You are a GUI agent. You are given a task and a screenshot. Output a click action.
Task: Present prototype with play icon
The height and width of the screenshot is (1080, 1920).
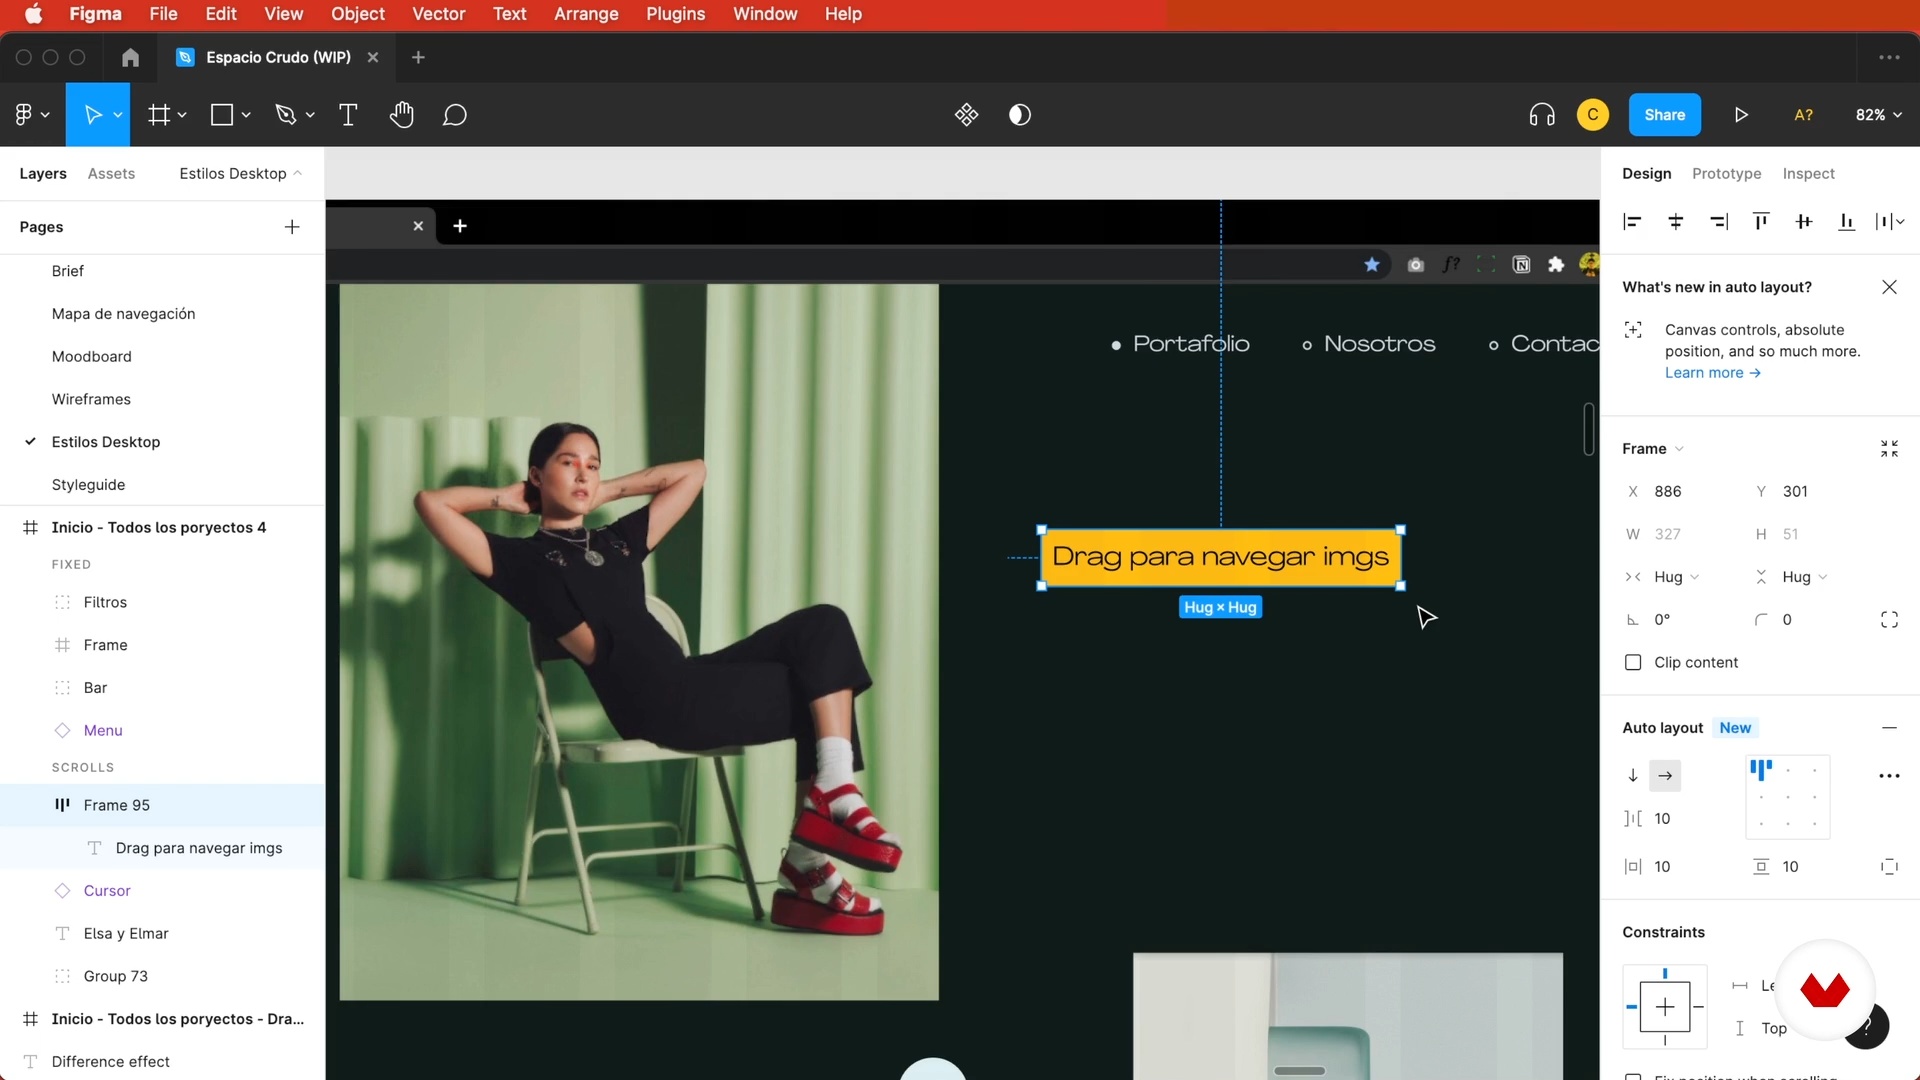coord(1741,115)
